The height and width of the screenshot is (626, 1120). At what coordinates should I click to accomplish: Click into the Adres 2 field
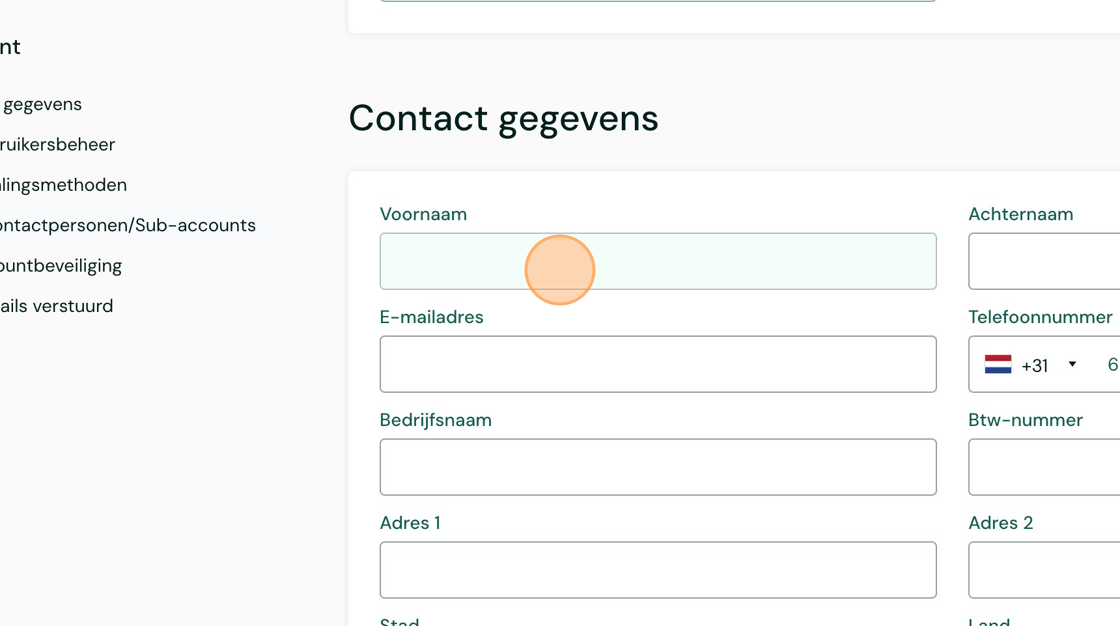pyautogui.click(x=1045, y=570)
